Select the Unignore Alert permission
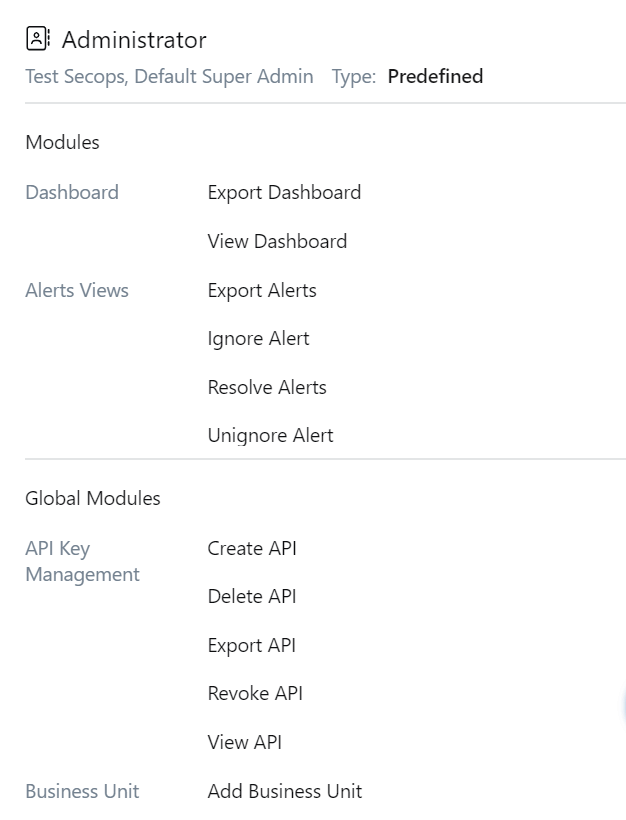Screen dimensions: 626x820 270,435
